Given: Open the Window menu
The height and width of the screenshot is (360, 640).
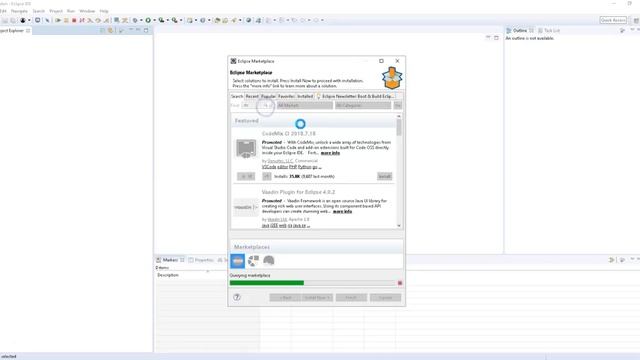Looking at the screenshot, I should point(87,11).
